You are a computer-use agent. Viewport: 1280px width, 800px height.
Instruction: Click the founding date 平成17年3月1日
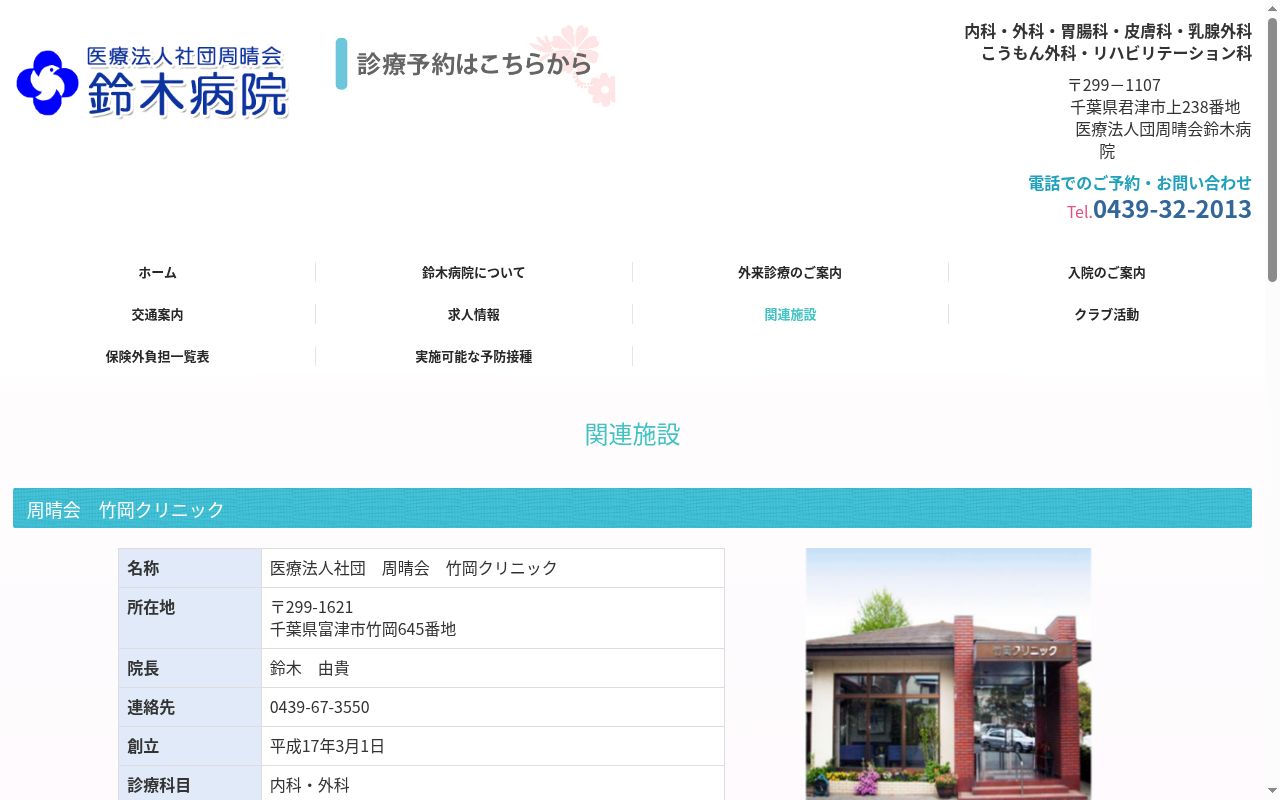coord(327,746)
